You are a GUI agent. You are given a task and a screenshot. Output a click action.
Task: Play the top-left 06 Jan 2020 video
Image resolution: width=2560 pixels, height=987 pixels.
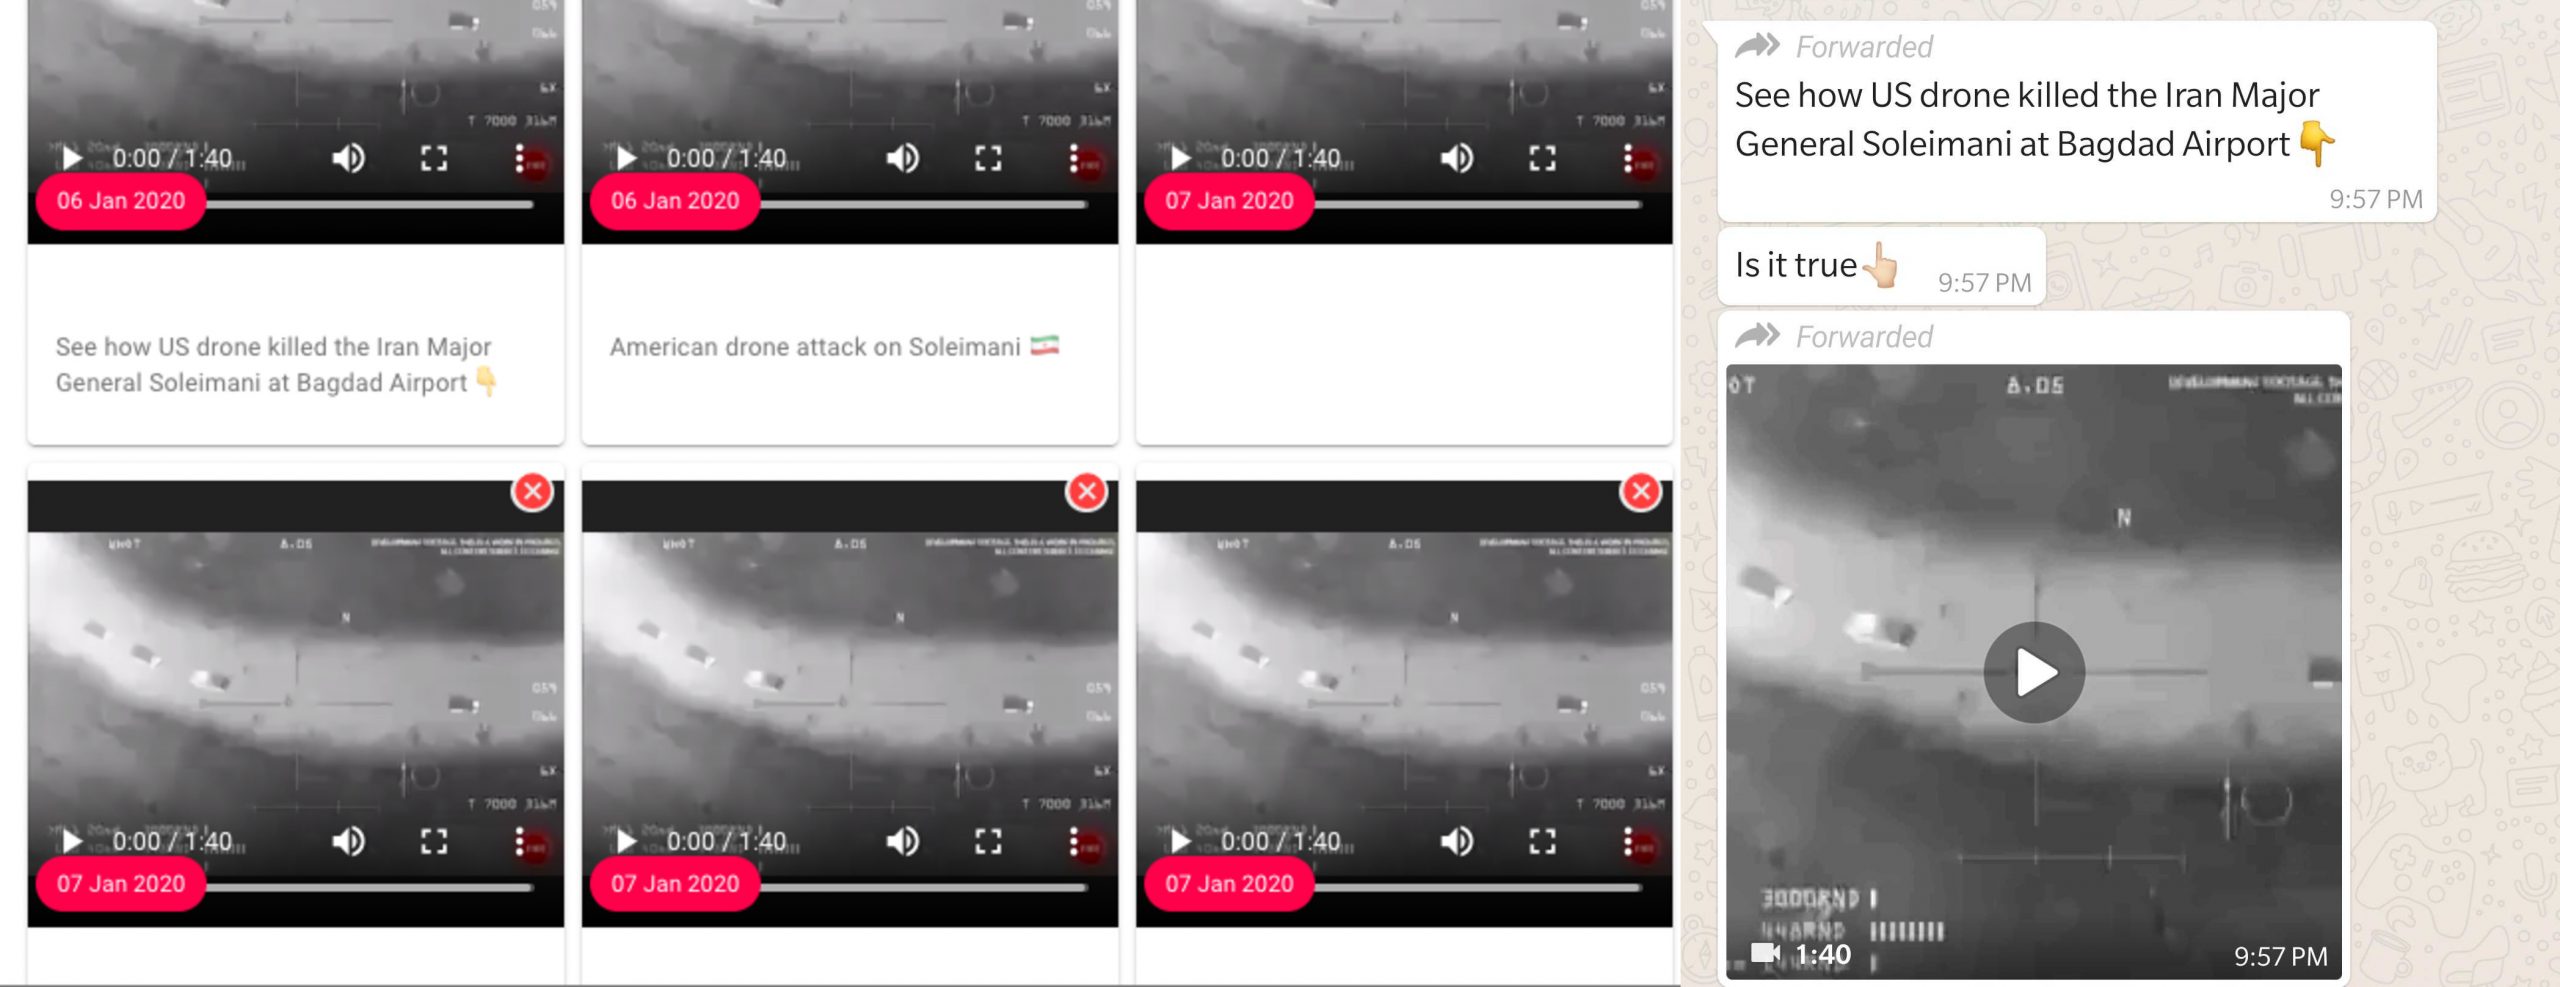coord(71,158)
